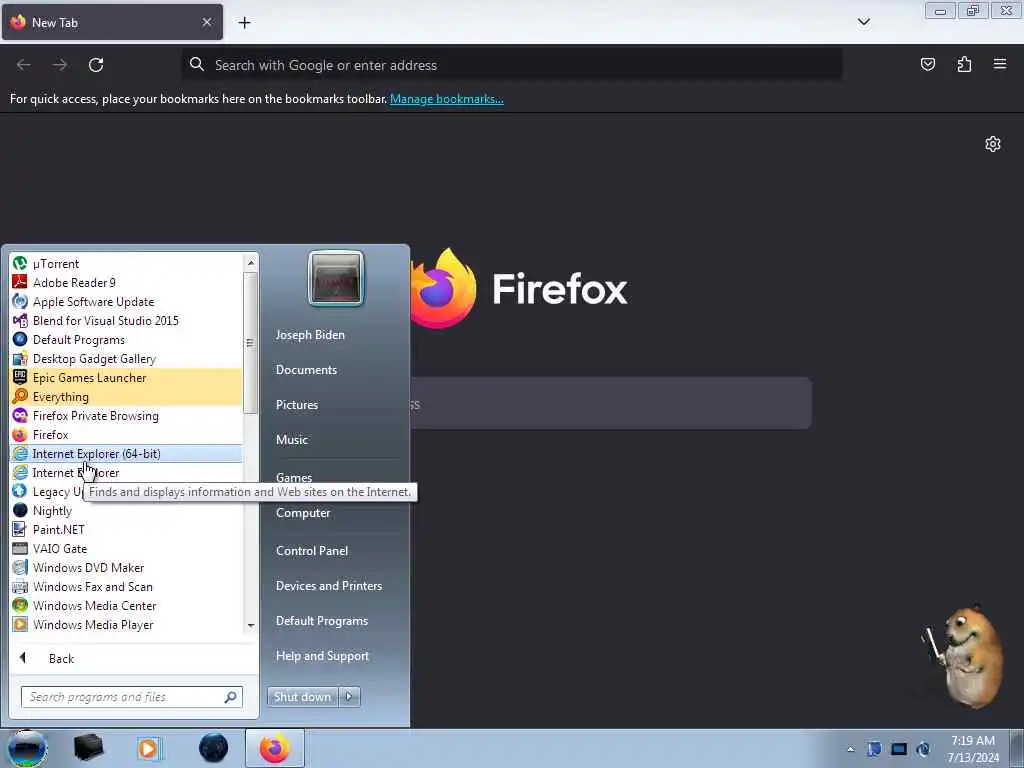
Task: Close the New Tab tab
Action: (x=206, y=22)
